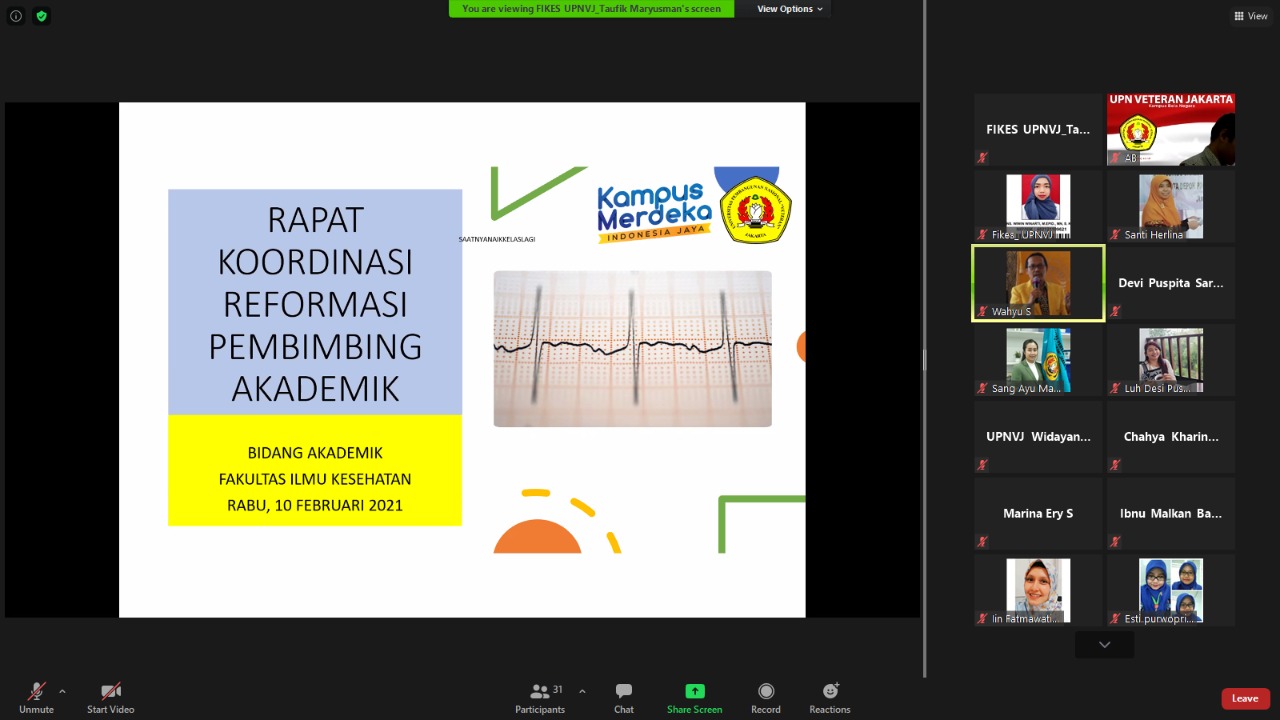1280x720 pixels.
Task: Start video using the camera icon
Action: click(x=110, y=691)
